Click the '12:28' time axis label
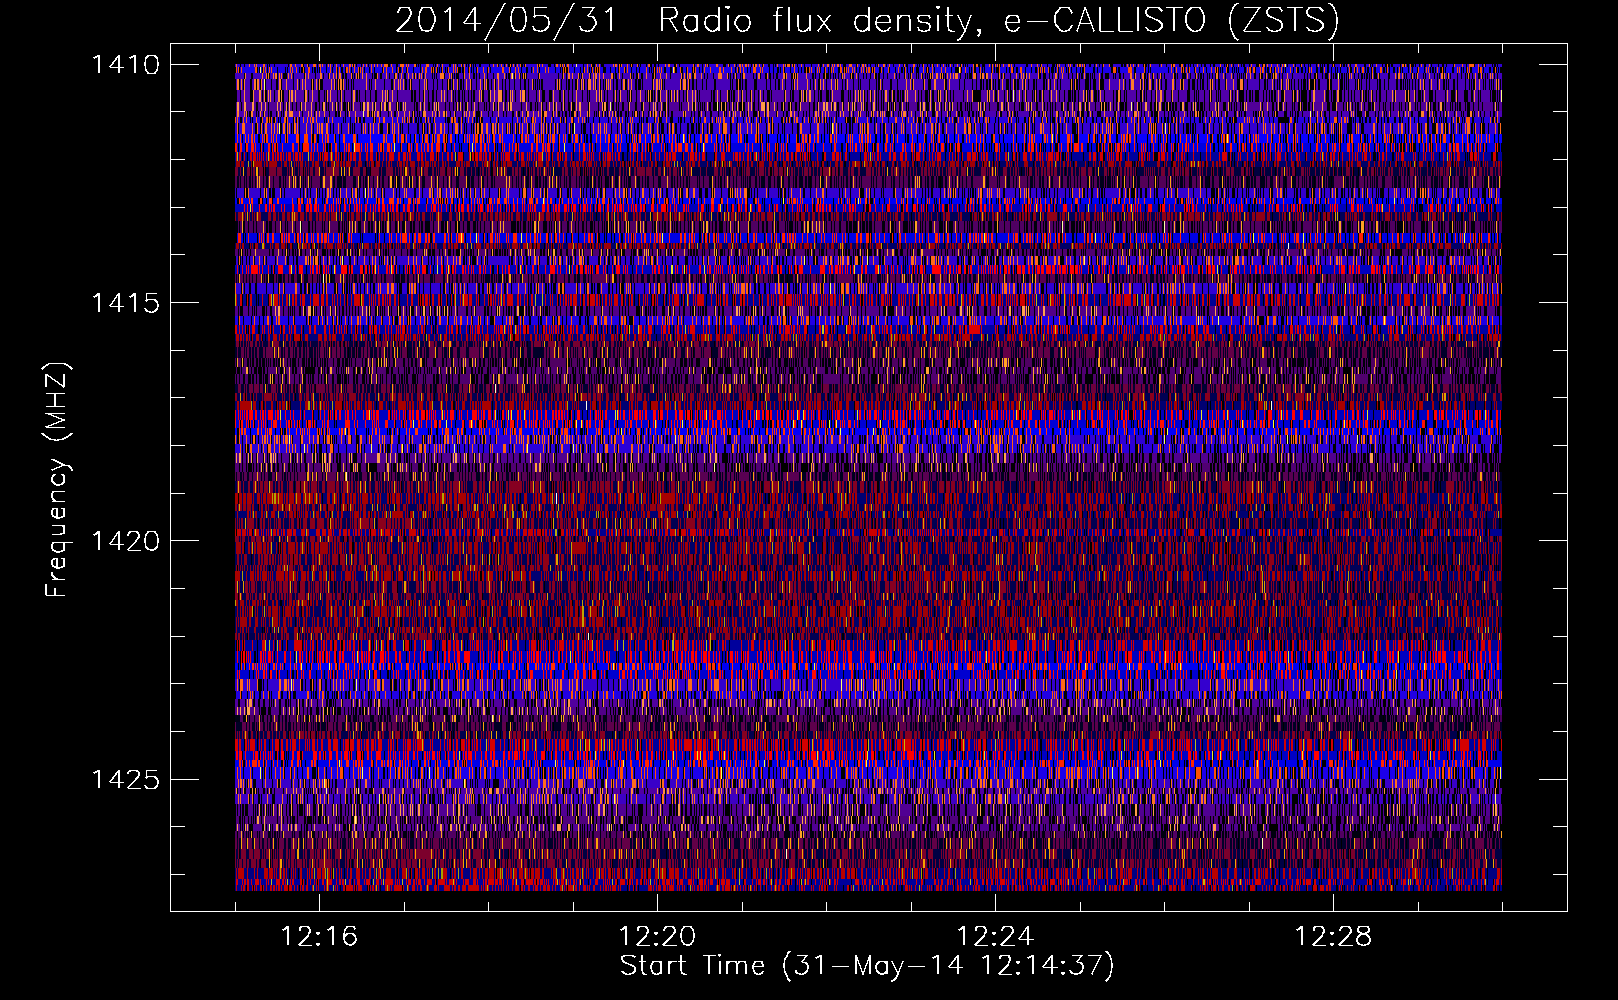This screenshot has height=1000, width=1618. click(x=1333, y=937)
